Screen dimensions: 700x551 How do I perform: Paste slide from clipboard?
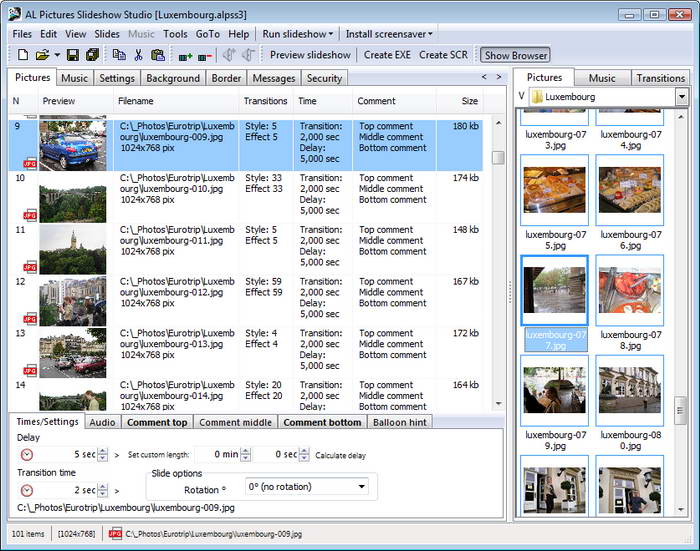(x=158, y=55)
